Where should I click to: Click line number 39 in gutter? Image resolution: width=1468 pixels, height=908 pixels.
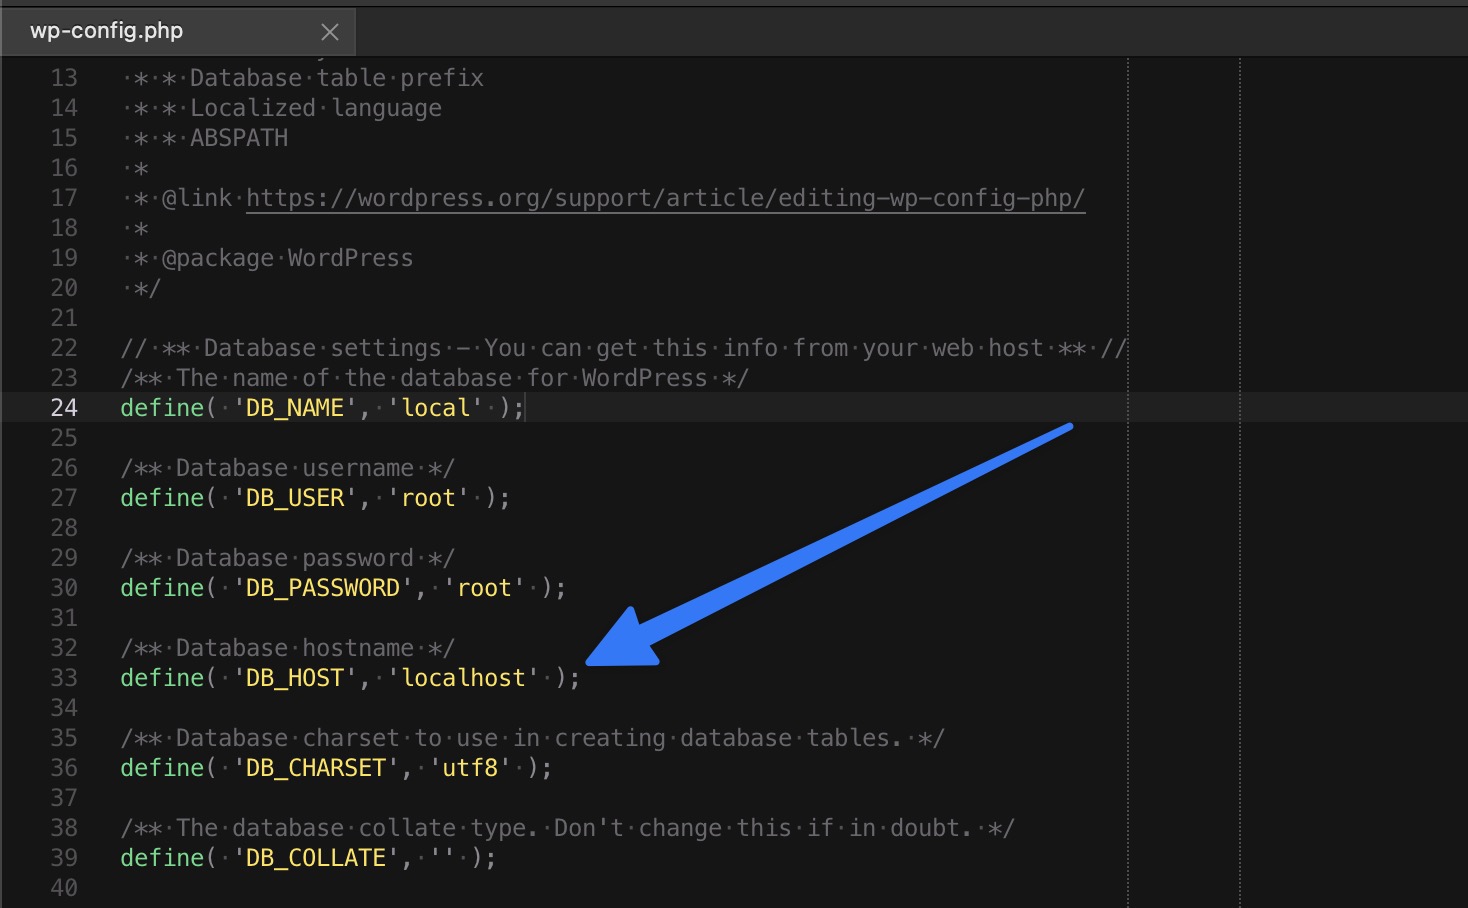[x=64, y=858]
